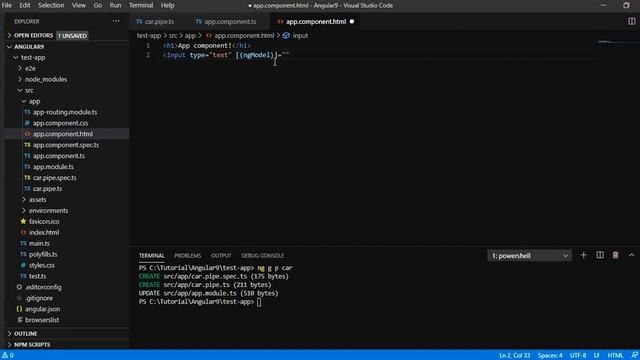Change indentation via Spaces: 4
This screenshot has width=640, height=360.
pyautogui.click(x=550, y=355)
